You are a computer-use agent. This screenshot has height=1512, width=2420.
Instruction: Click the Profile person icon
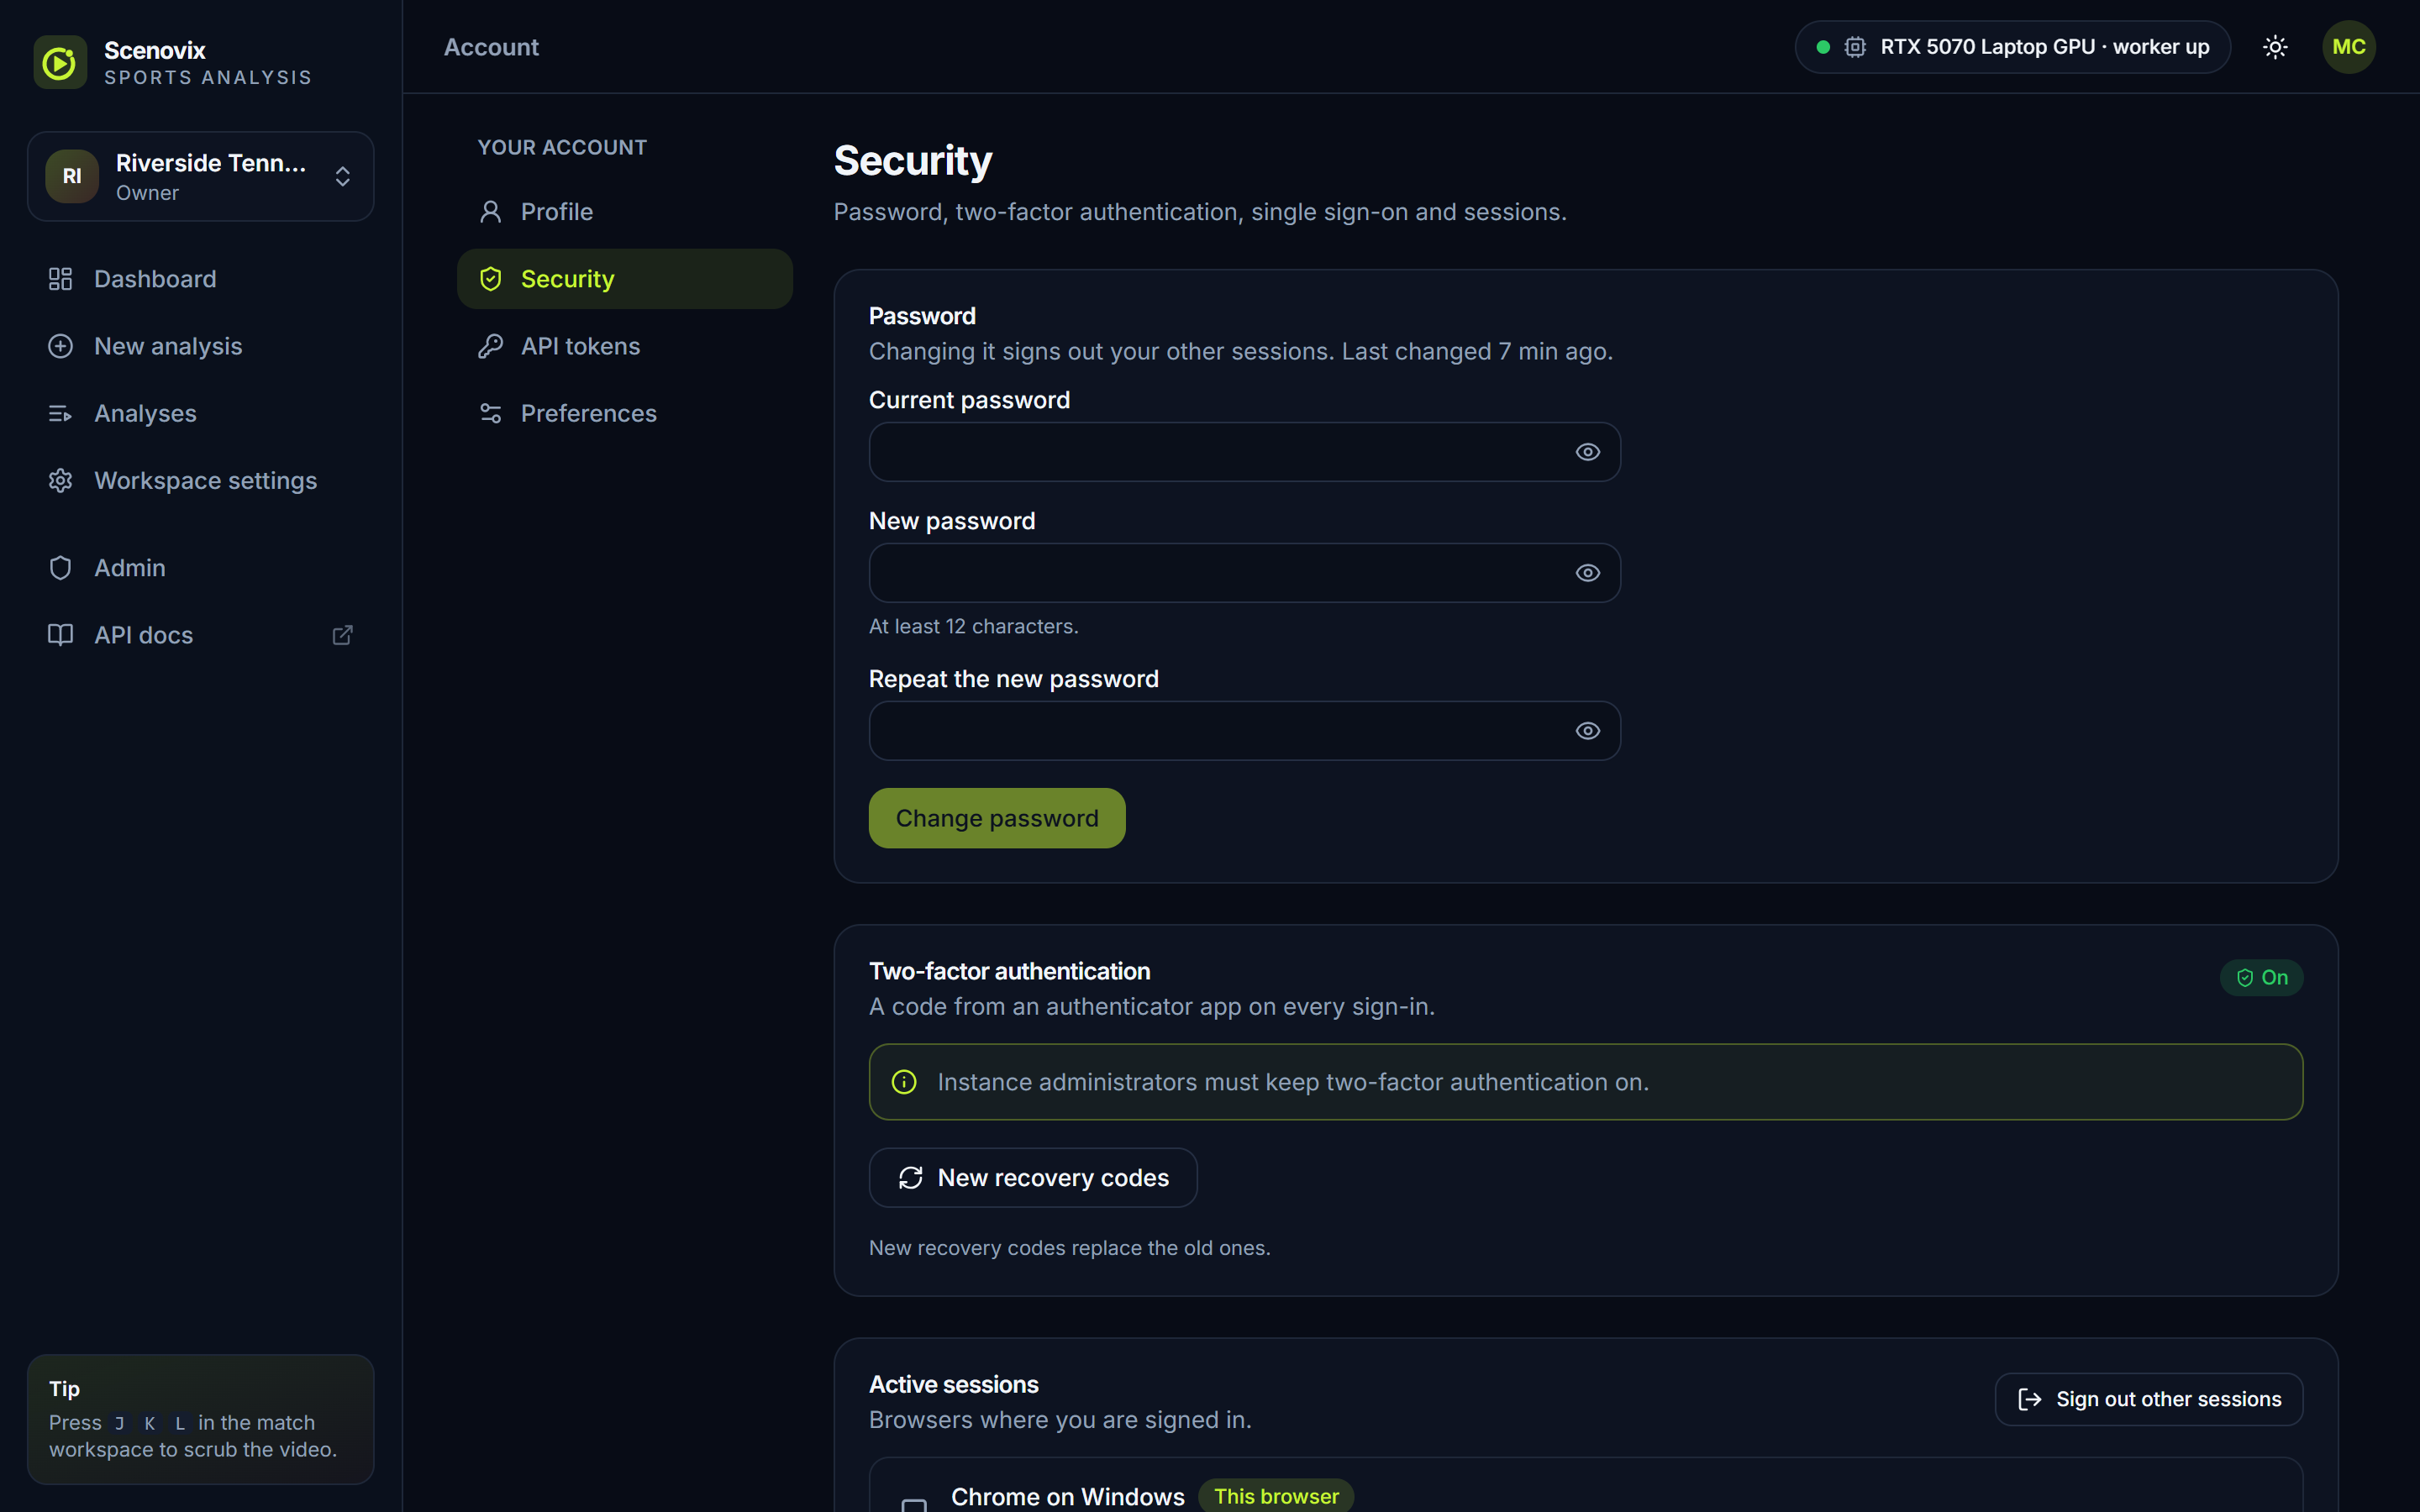(x=490, y=212)
